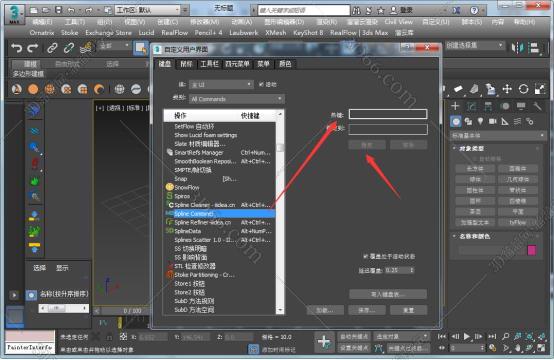Open the Hierarchy tab icon in command panel
554x360 pixels.
[x=488, y=106]
